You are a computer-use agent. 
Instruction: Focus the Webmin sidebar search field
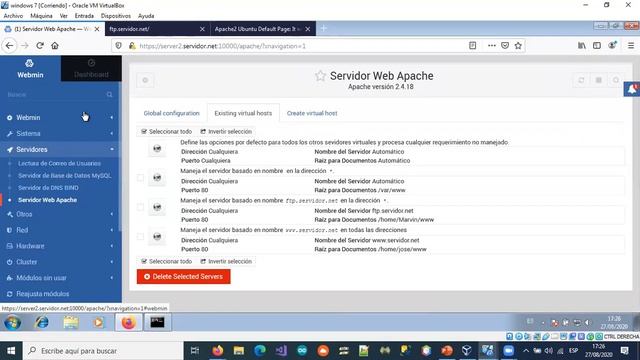click(x=56, y=94)
